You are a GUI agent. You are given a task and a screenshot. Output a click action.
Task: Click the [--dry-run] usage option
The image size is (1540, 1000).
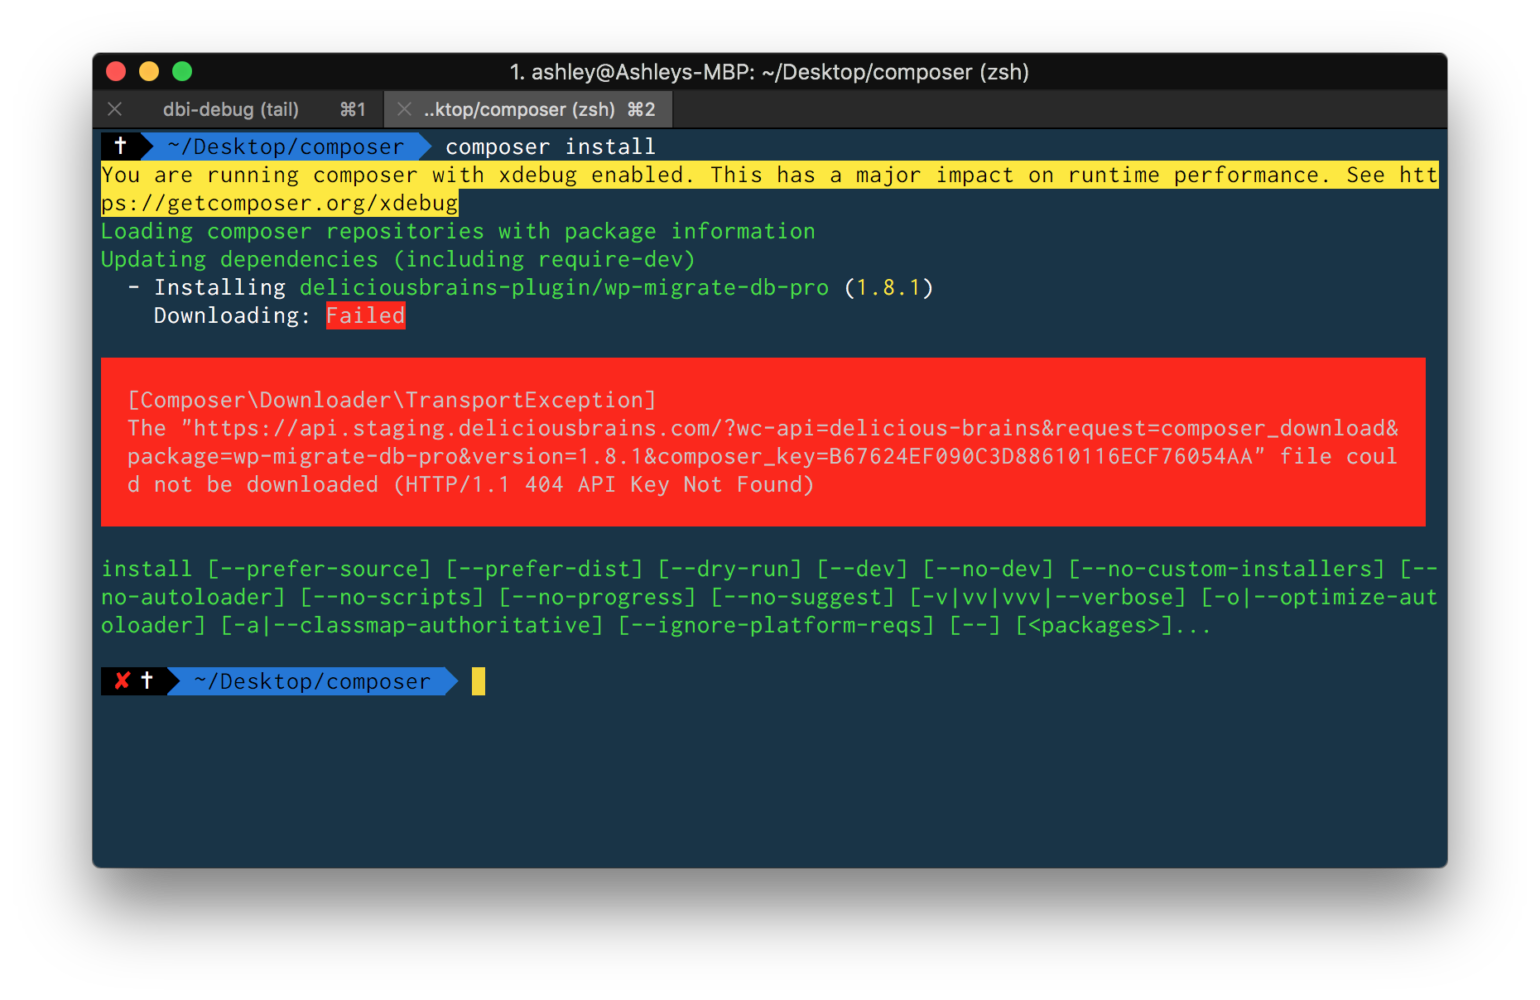coord(730,569)
